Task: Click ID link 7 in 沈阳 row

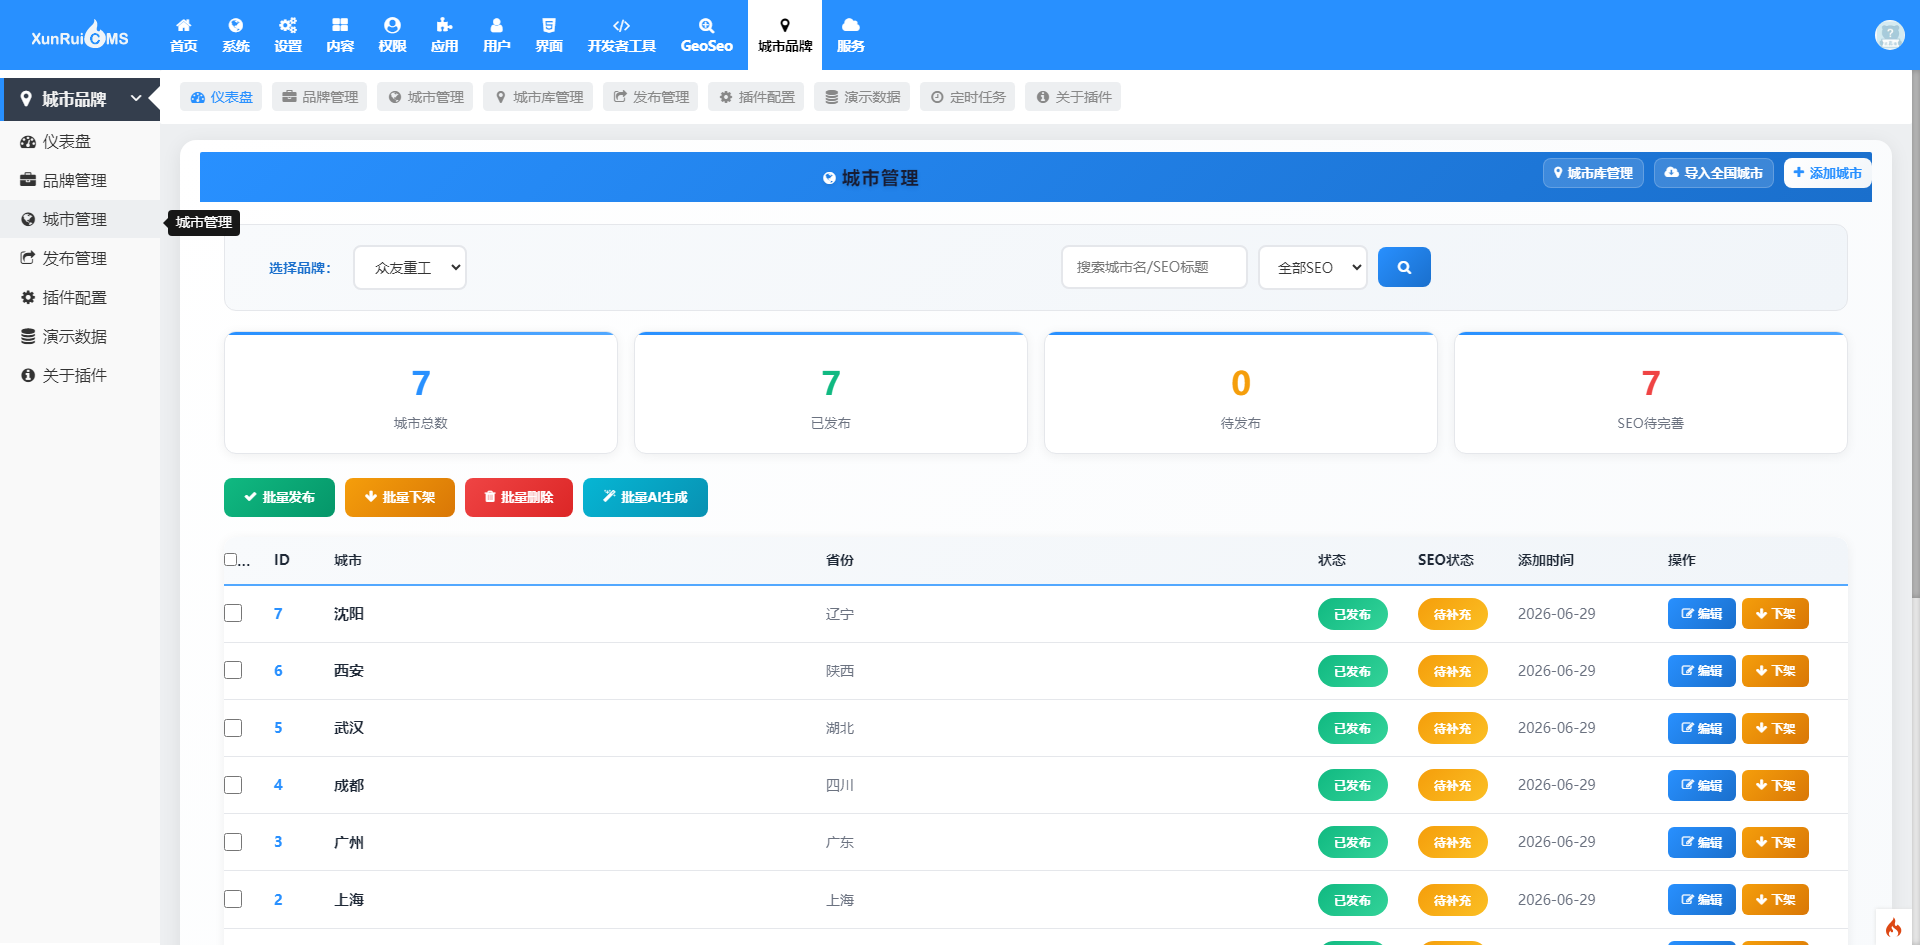Action: tap(278, 613)
